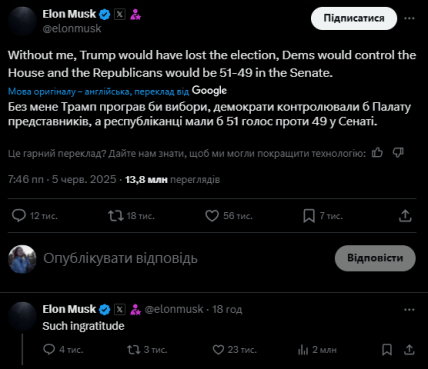The image size is (428, 369).
Task: Bookmark the 'Such ingratitude' reply
Action: click(x=387, y=350)
